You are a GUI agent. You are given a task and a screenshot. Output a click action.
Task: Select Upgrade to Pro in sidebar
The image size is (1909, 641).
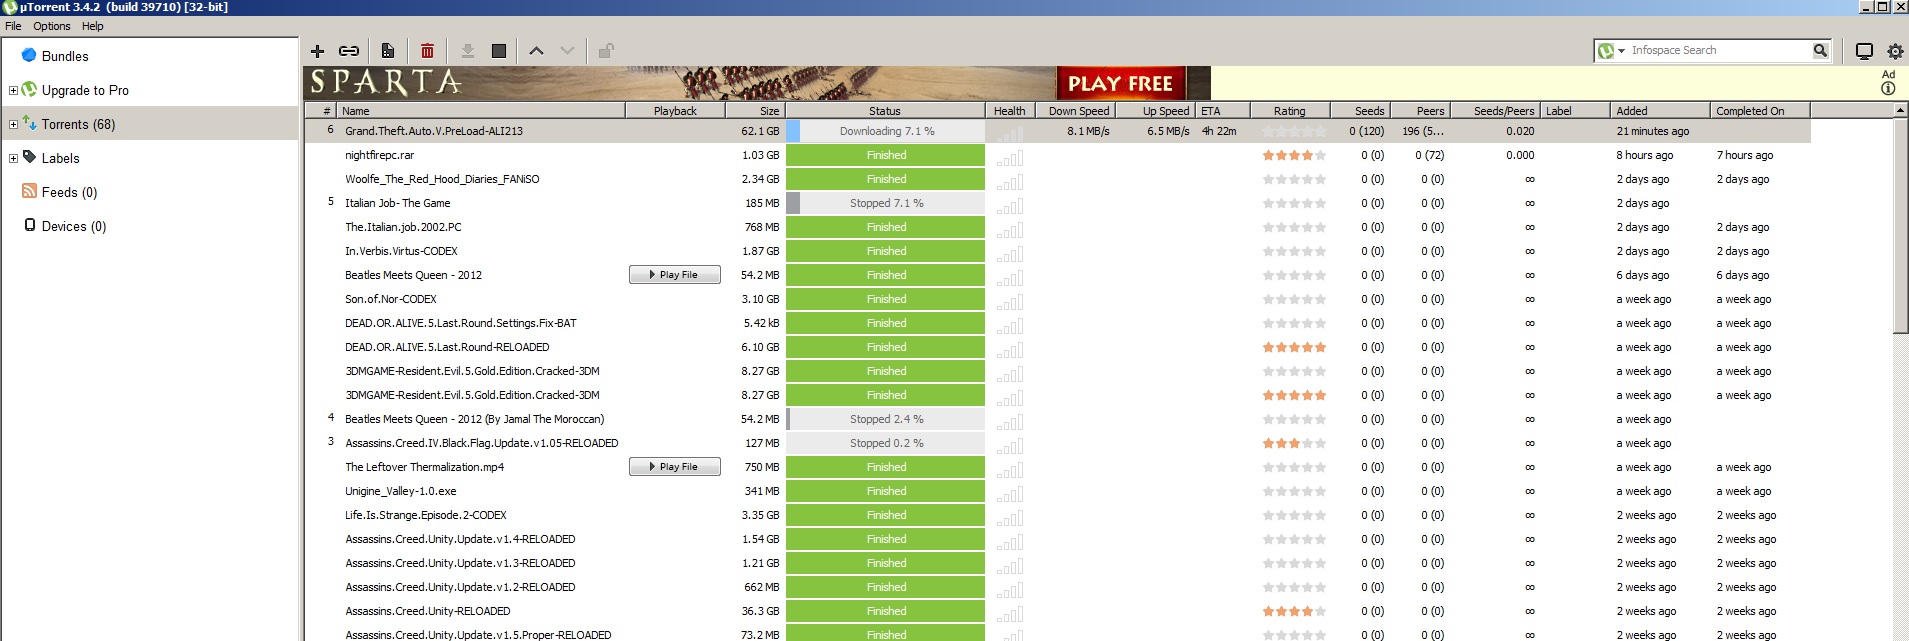[85, 90]
